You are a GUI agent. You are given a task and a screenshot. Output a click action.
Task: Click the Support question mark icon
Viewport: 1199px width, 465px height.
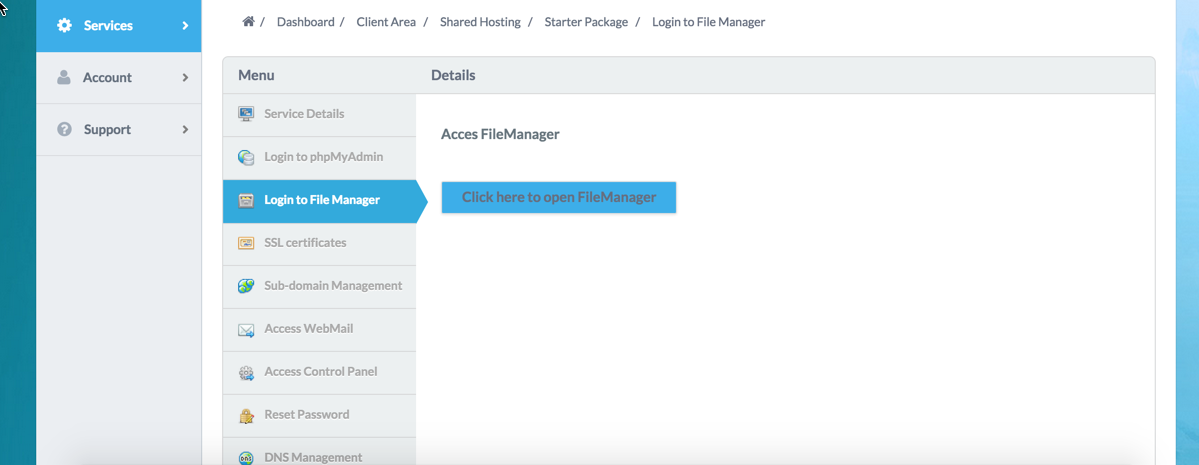(x=64, y=129)
